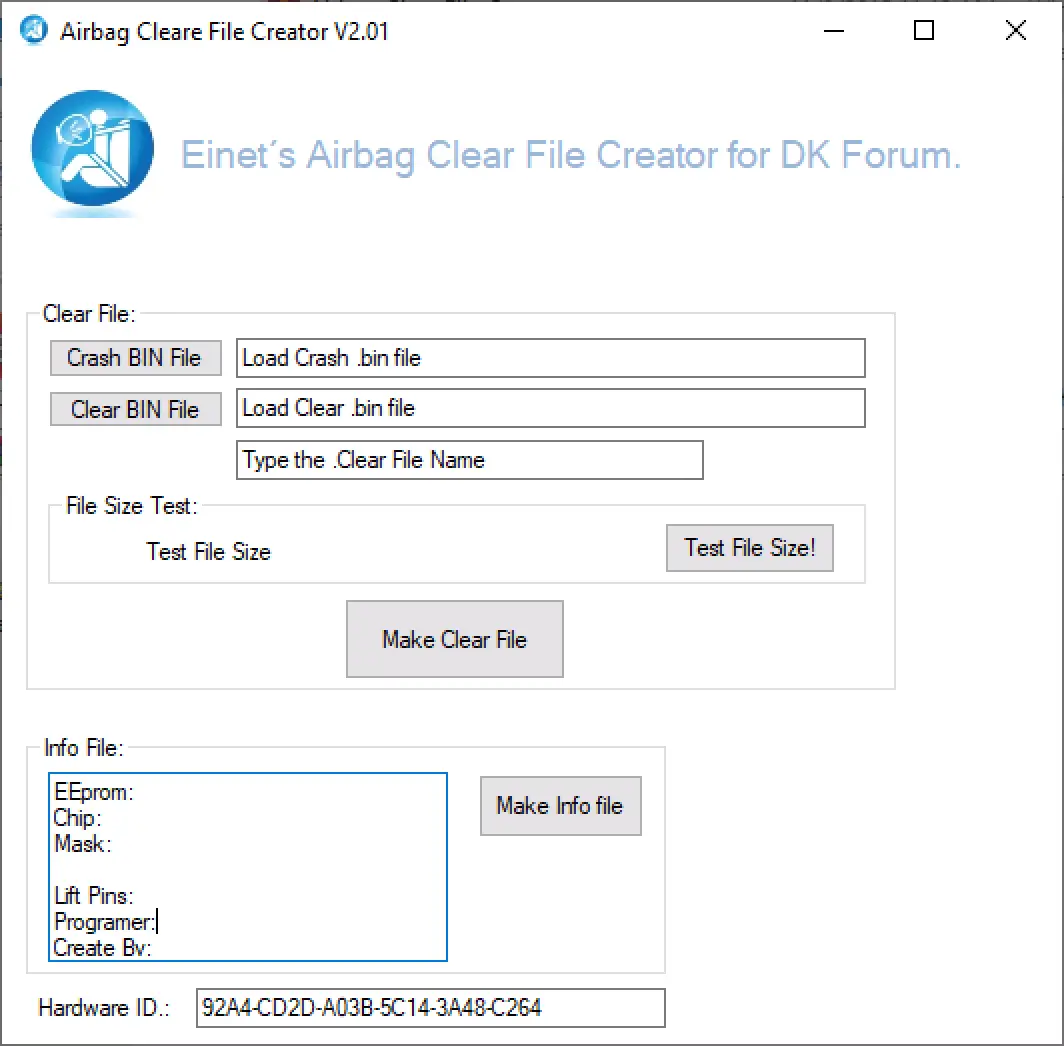Screen dimensions: 1064x1046
Task: Click the Type the .Clear File Name field
Action: click(469, 459)
